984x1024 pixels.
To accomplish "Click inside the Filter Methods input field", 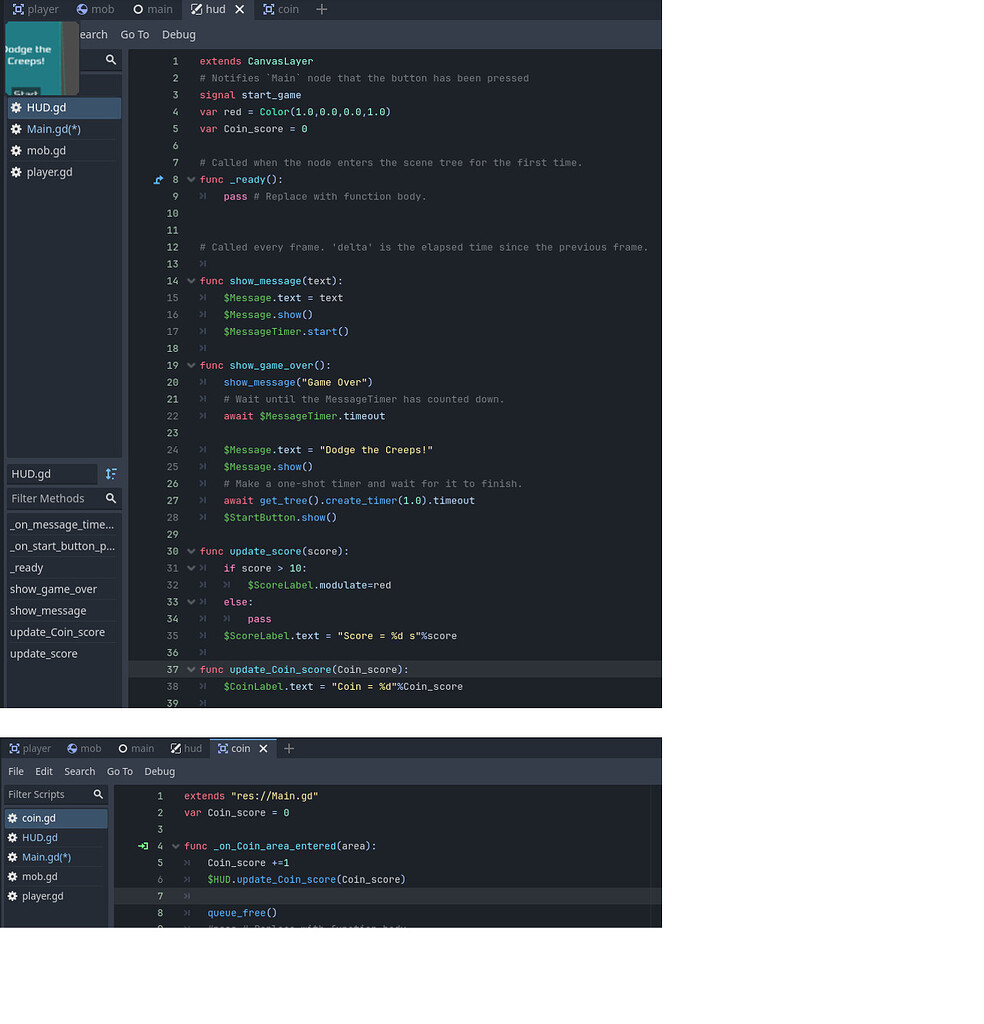I will click(x=50, y=498).
